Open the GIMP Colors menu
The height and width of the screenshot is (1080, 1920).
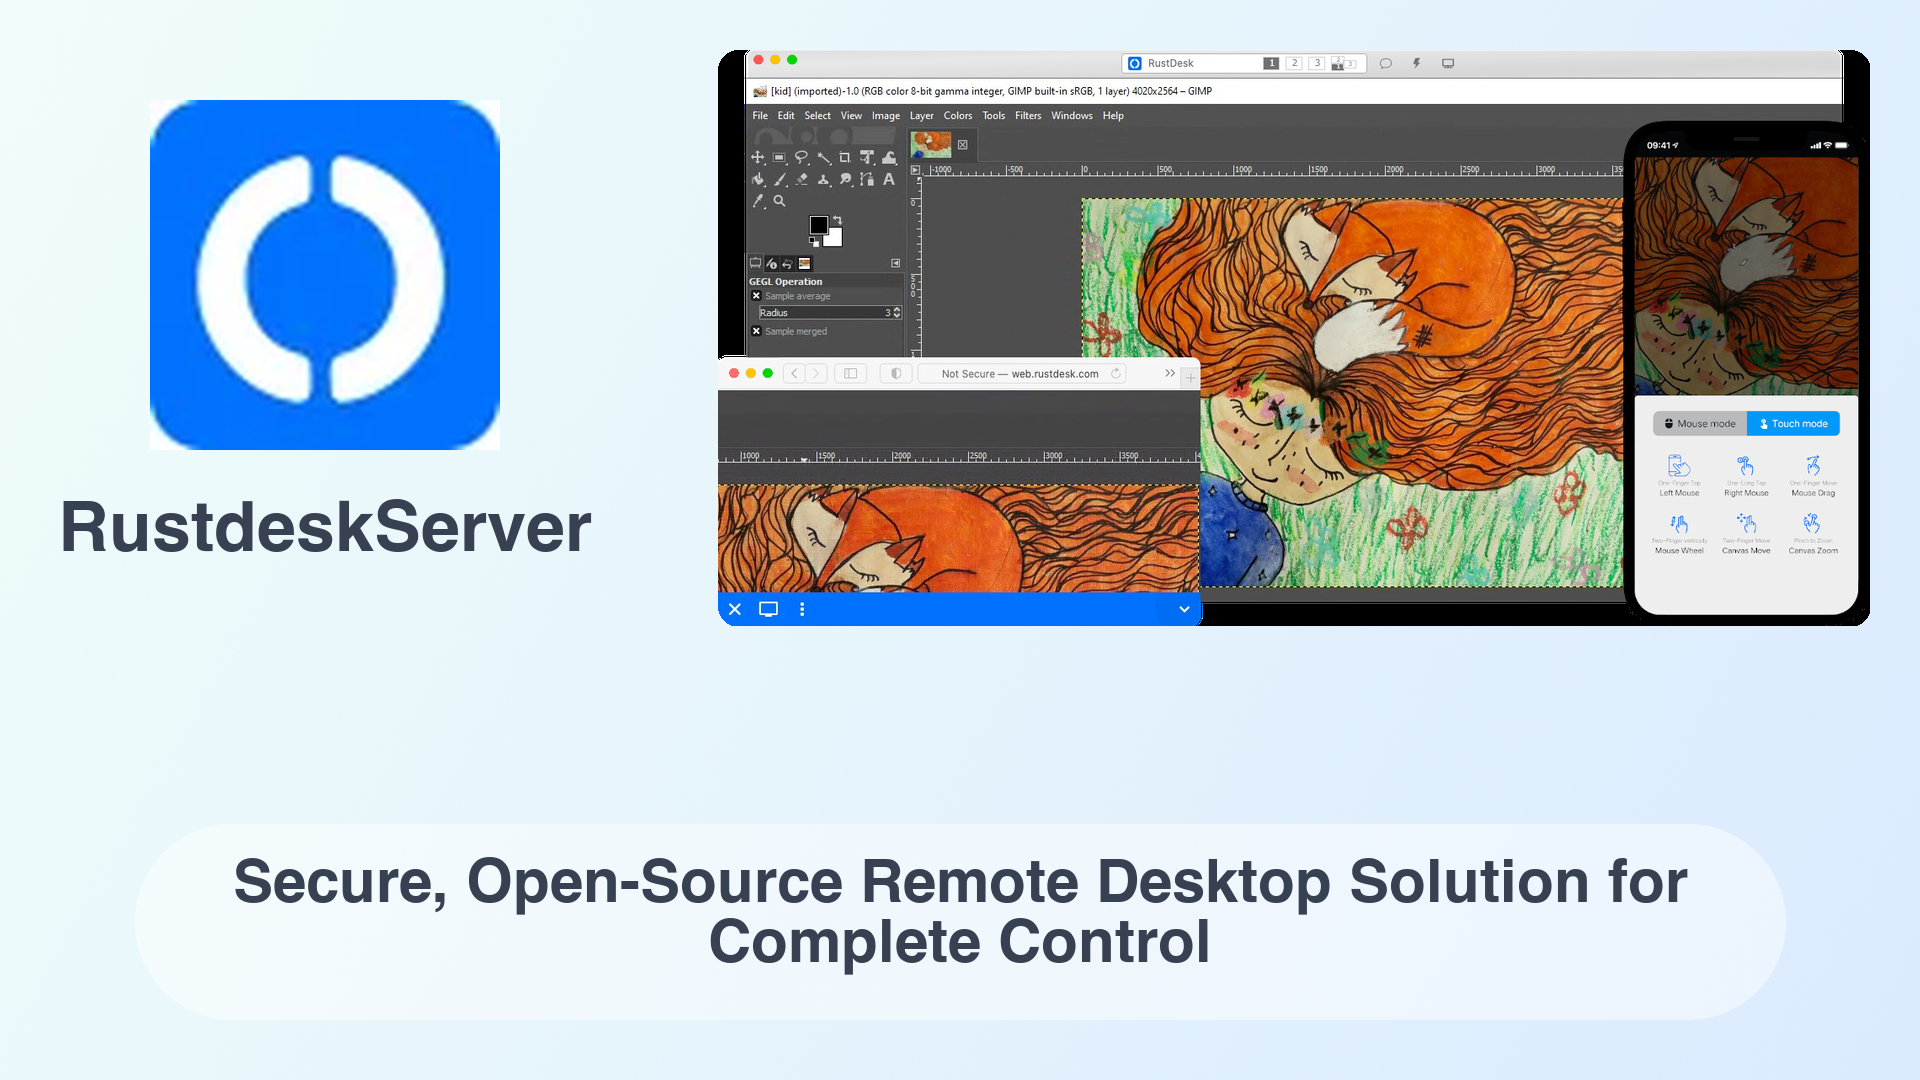(x=957, y=115)
